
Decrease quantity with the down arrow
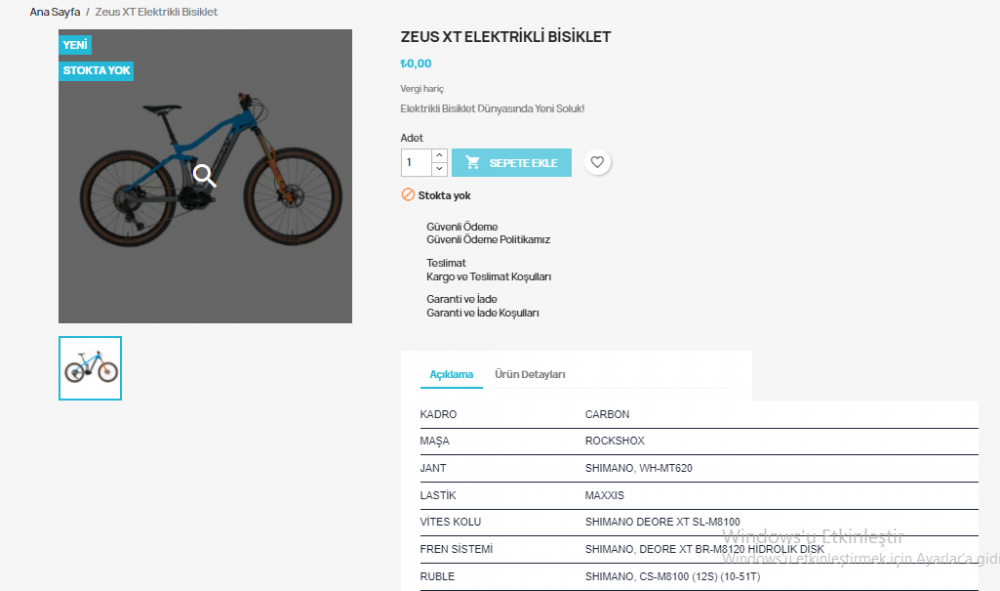(x=439, y=169)
